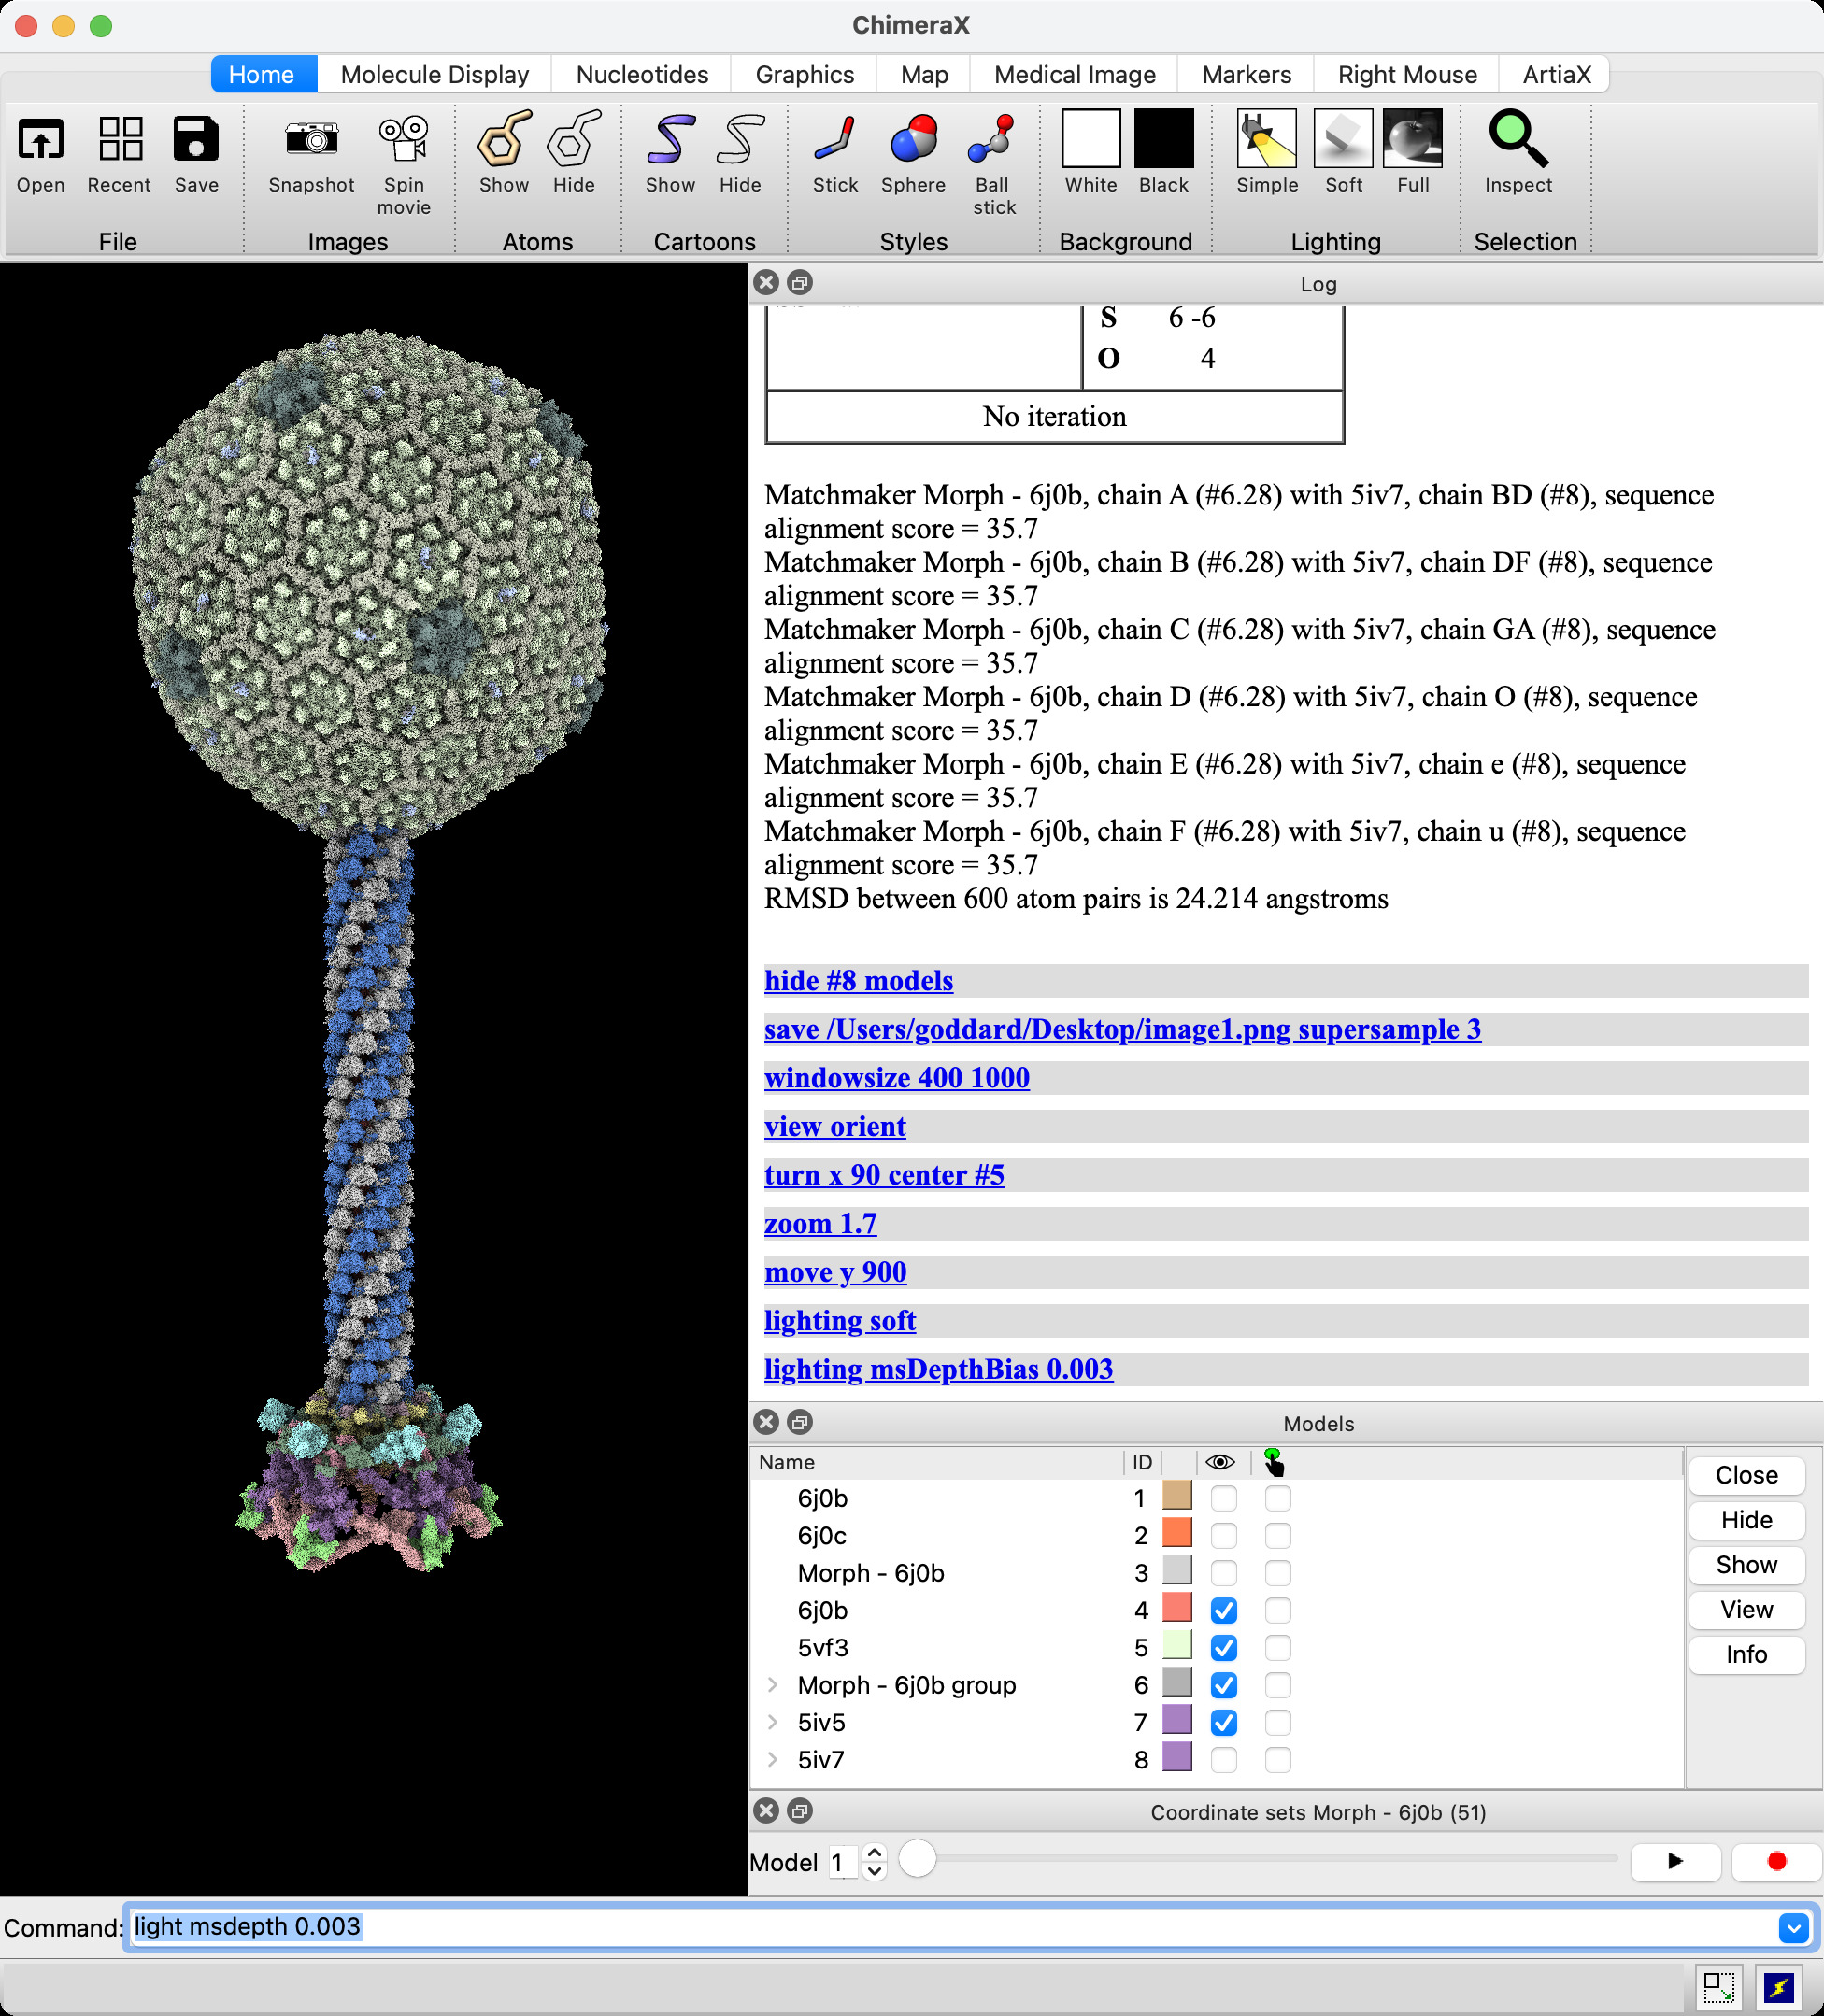Viewport: 1824px width, 2016px height.
Task: Click the 'lighting soft' log link
Action: (839, 1321)
